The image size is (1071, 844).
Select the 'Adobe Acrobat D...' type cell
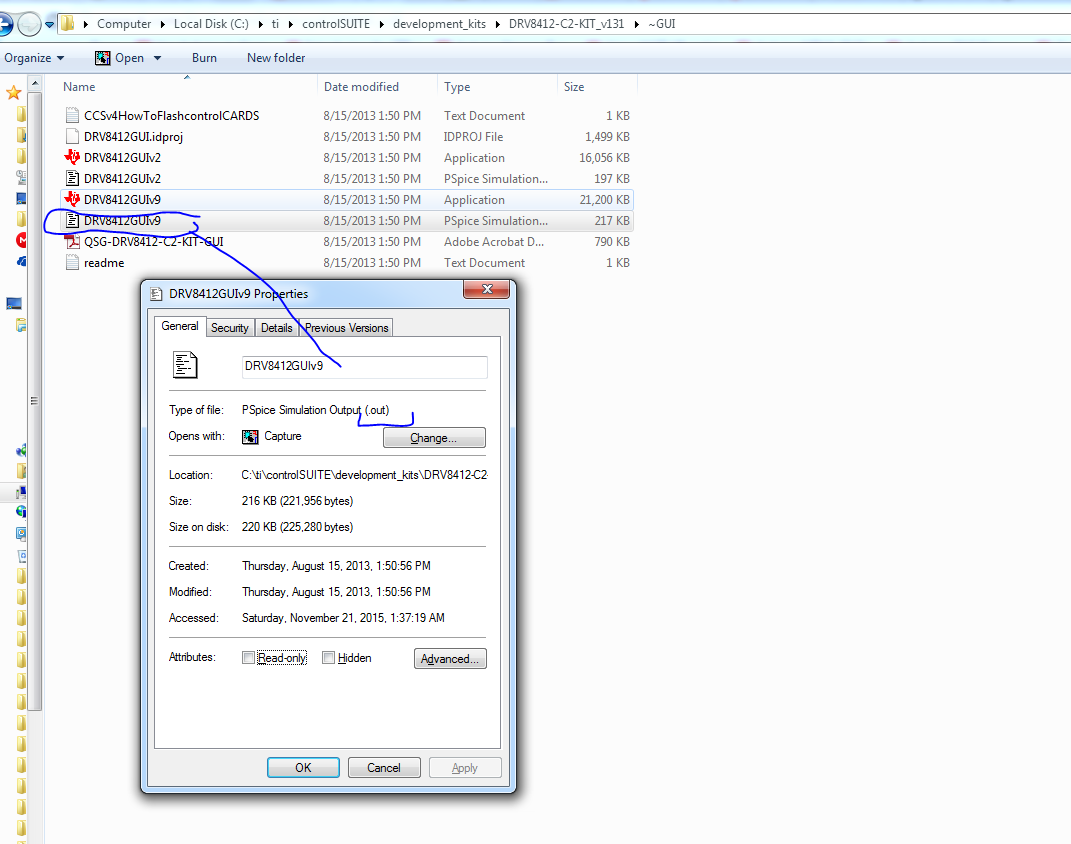click(494, 242)
